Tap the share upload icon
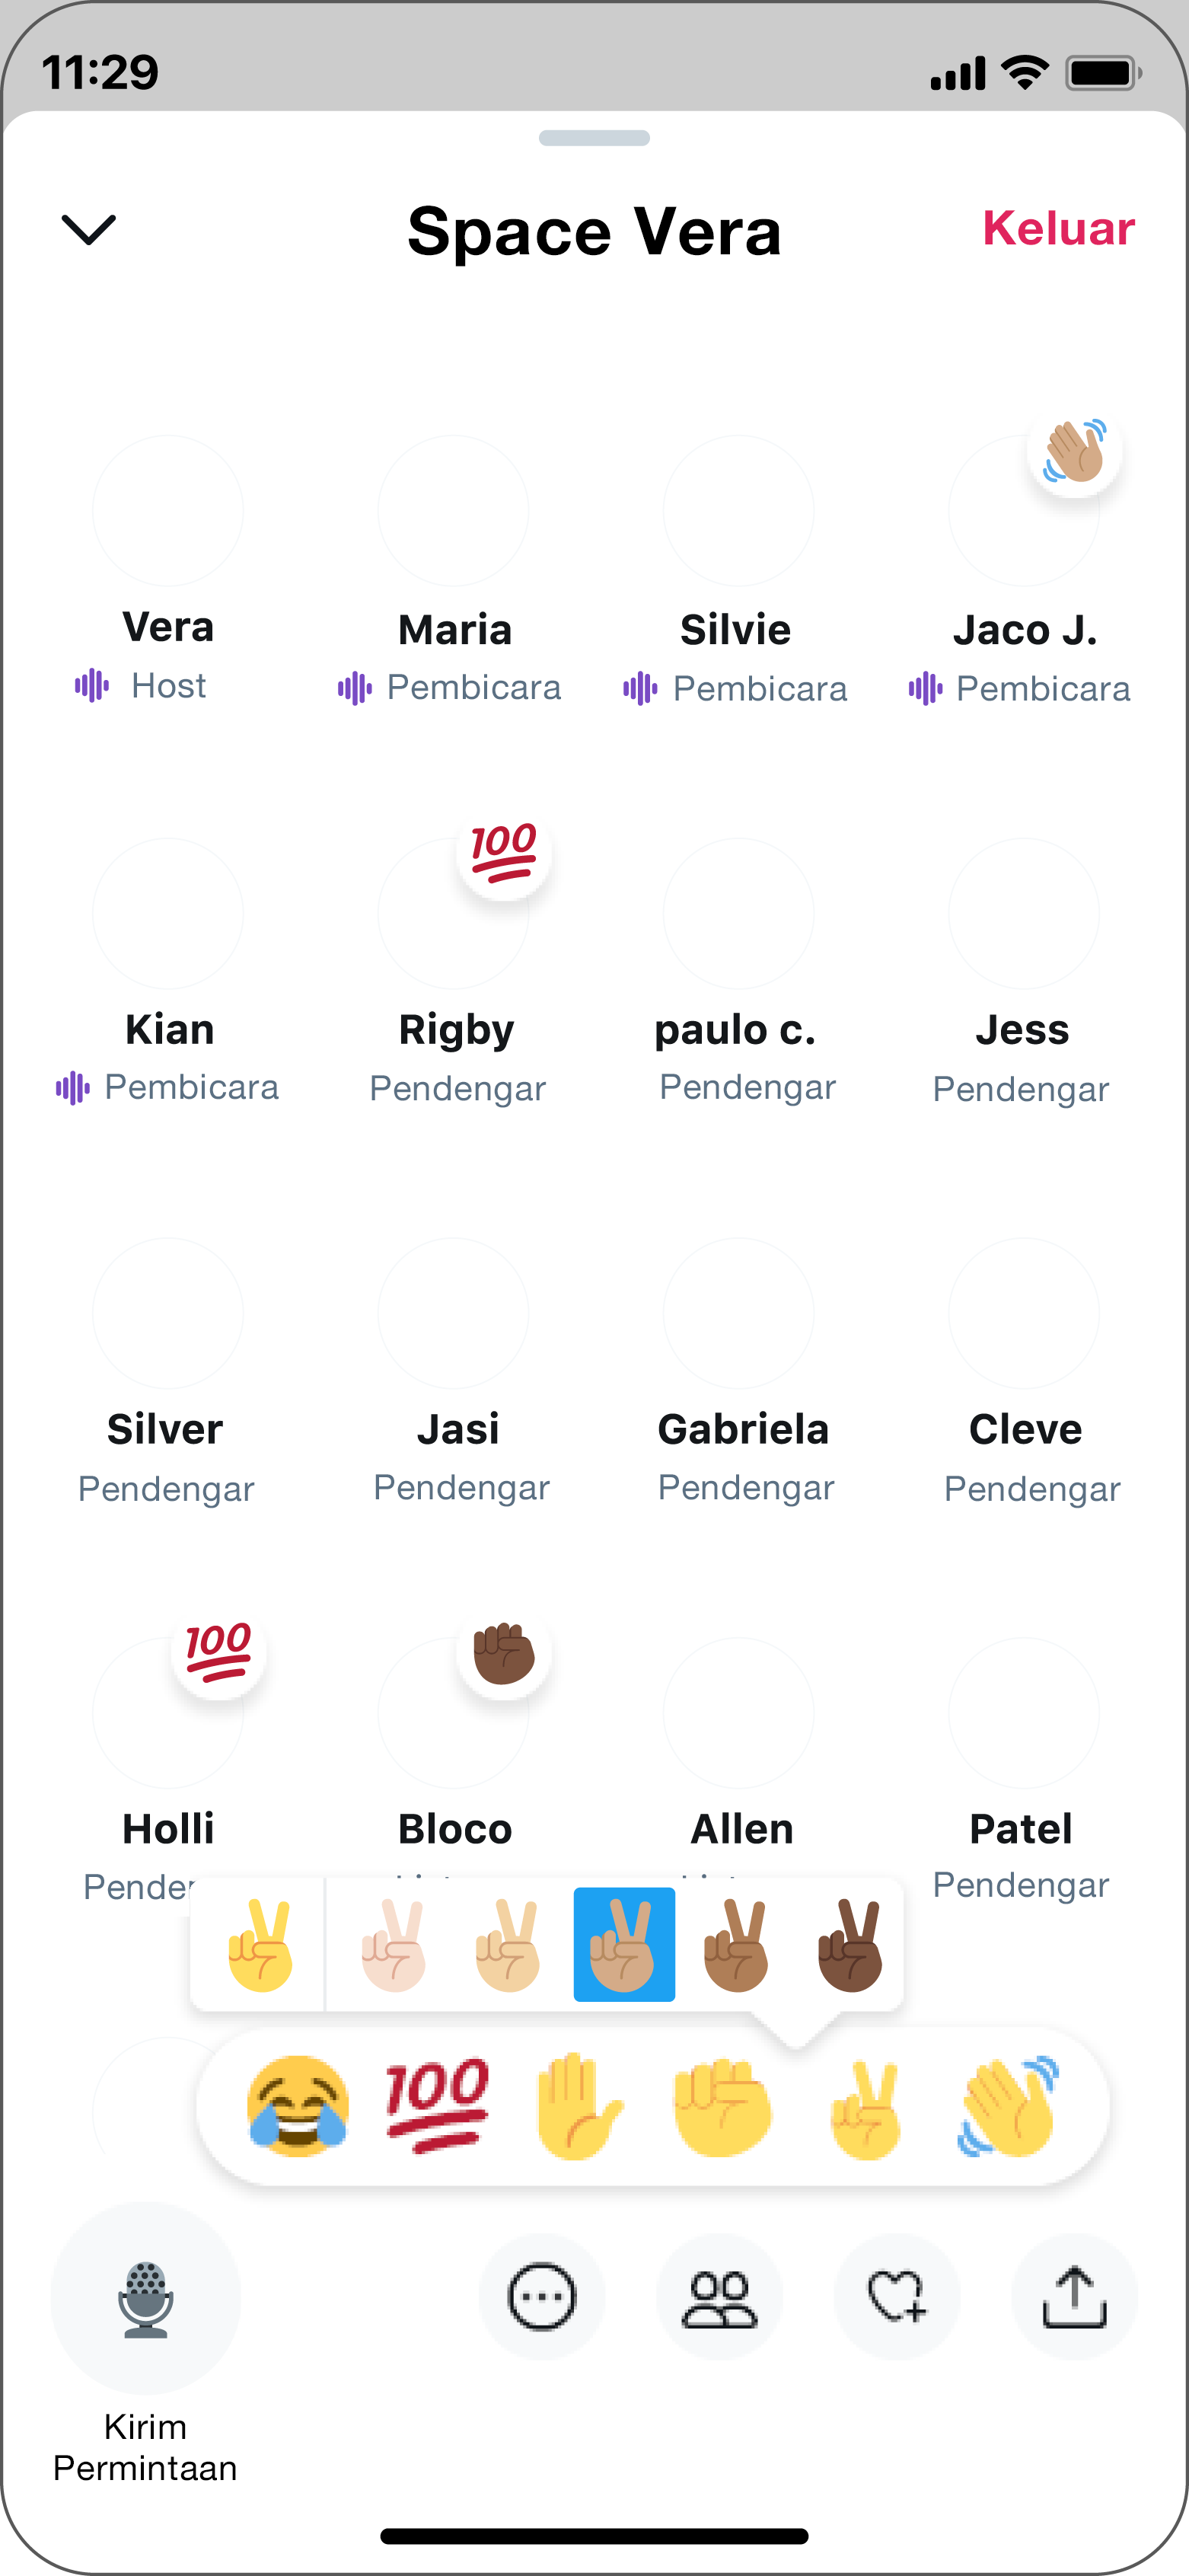This screenshot has width=1189, height=2576. pyautogui.click(x=1074, y=2296)
